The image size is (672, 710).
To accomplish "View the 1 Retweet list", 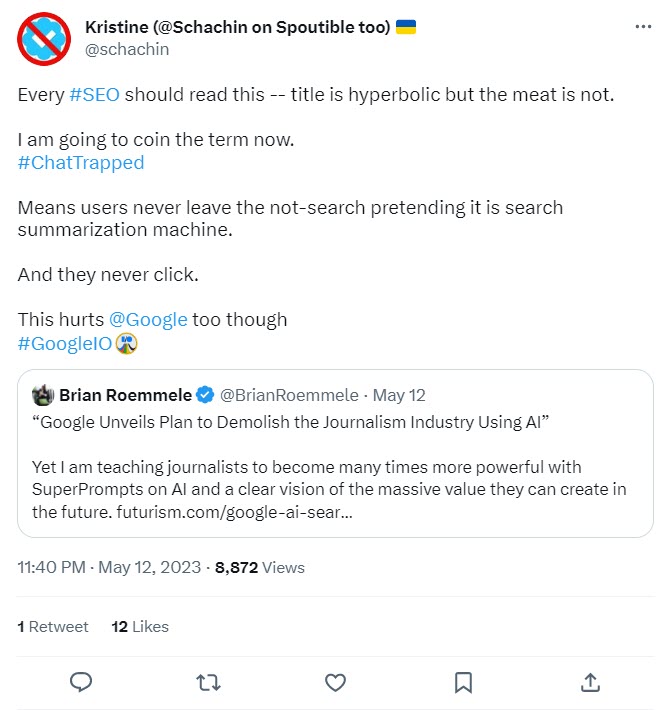I will click(53, 626).
